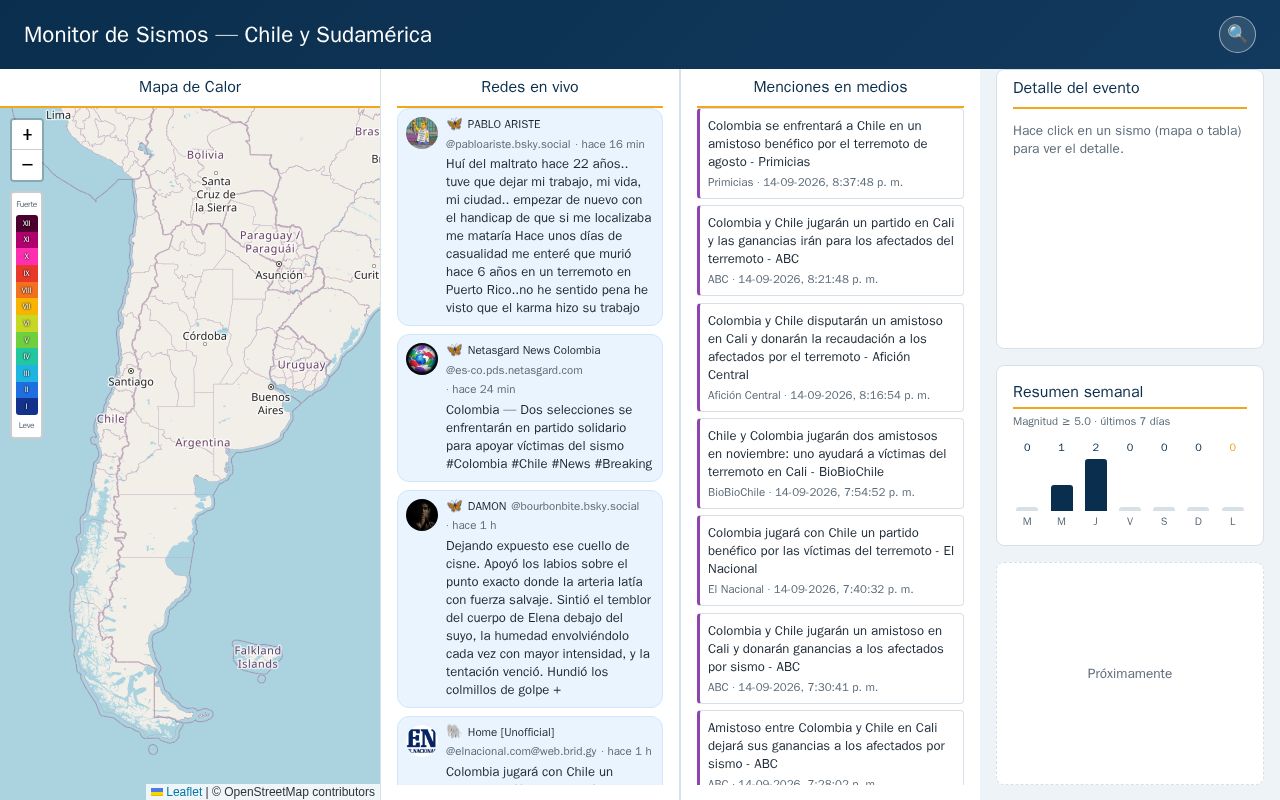The image size is (1280, 800).
Task: Select intensity I swatch in the legend
Action: [27, 406]
